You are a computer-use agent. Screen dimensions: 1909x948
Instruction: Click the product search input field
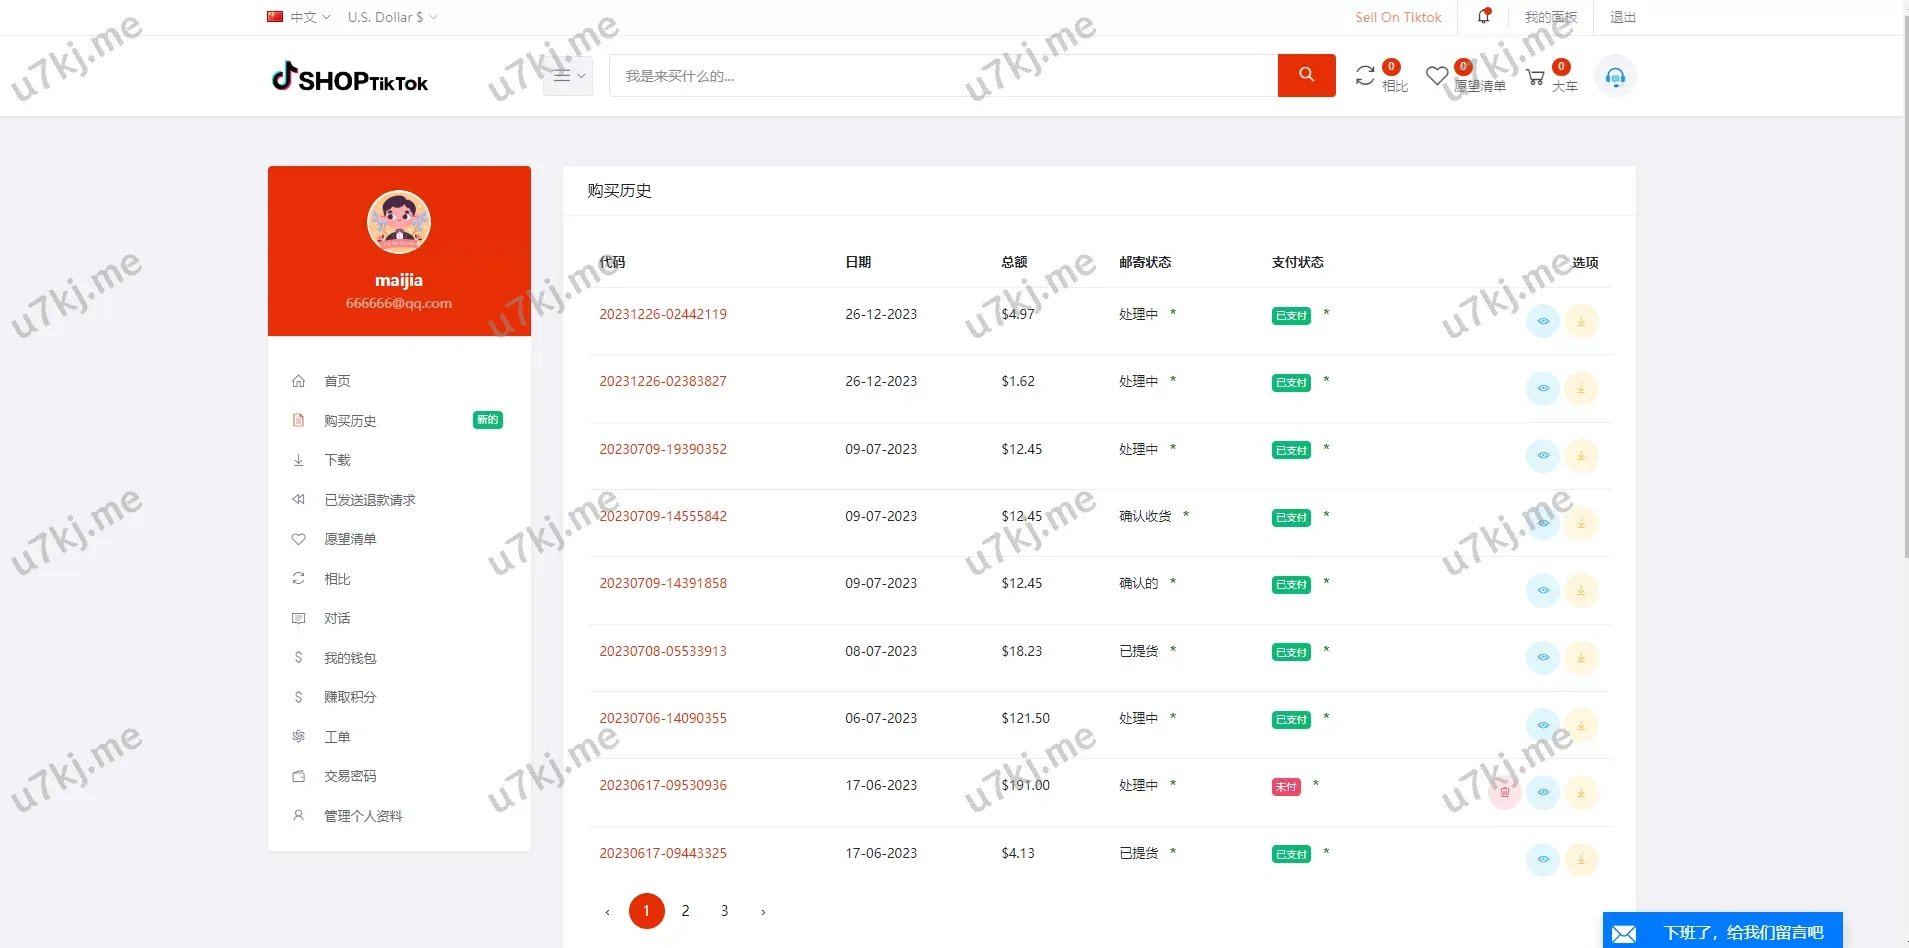(942, 76)
